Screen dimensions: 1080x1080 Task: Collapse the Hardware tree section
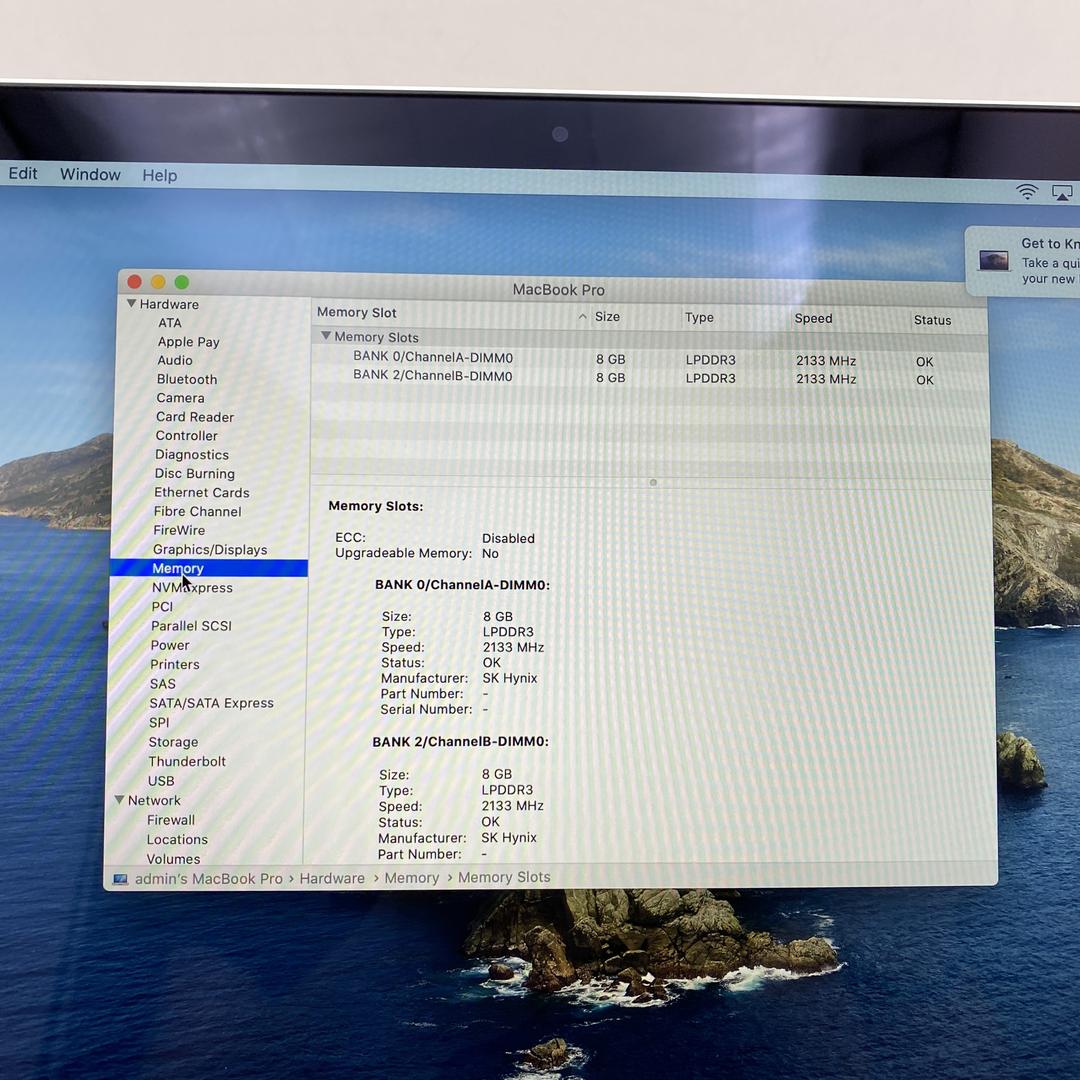point(132,303)
